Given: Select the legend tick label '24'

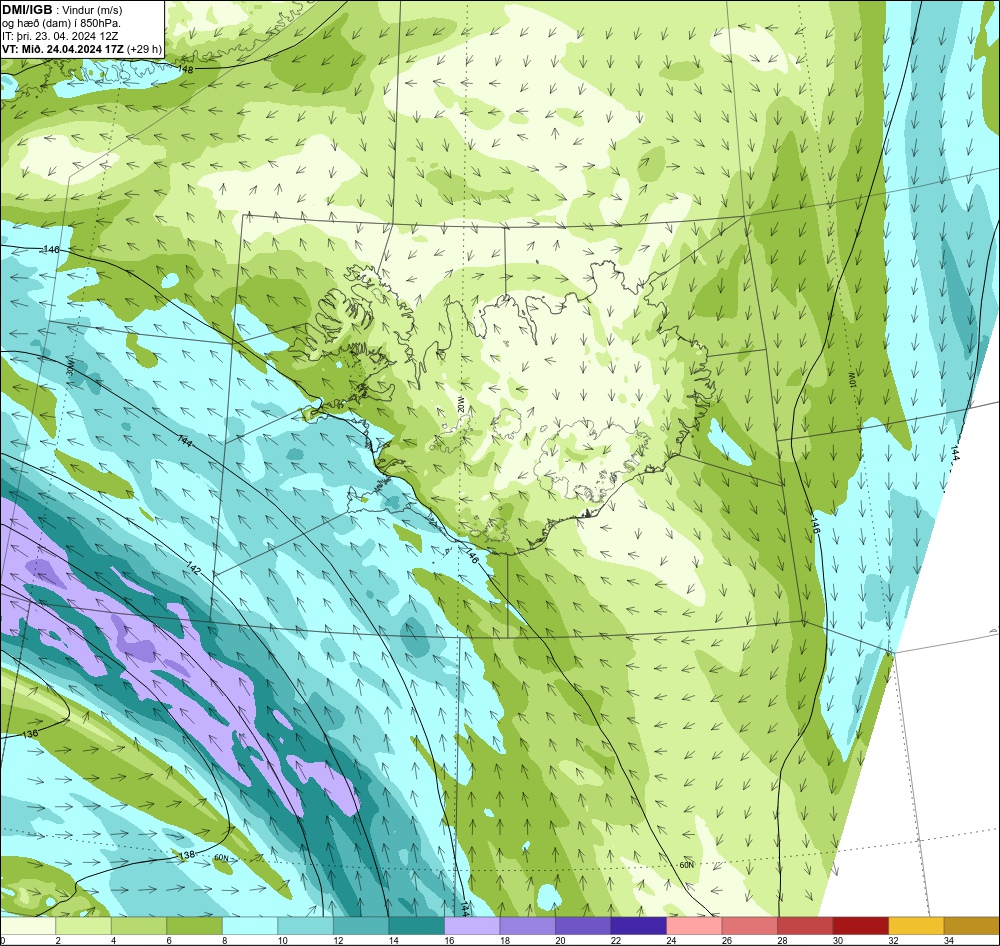Looking at the screenshot, I should click(x=671, y=940).
